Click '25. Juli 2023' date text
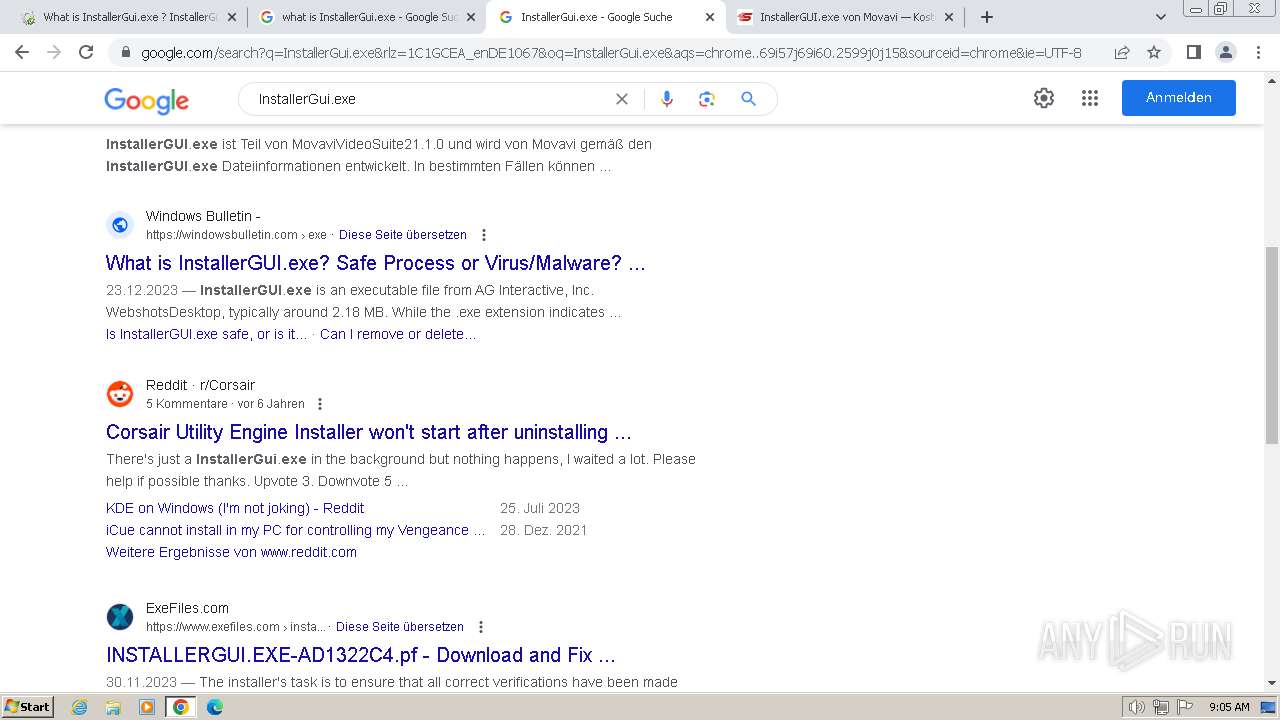This screenshot has height=720, width=1280. [540, 508]
